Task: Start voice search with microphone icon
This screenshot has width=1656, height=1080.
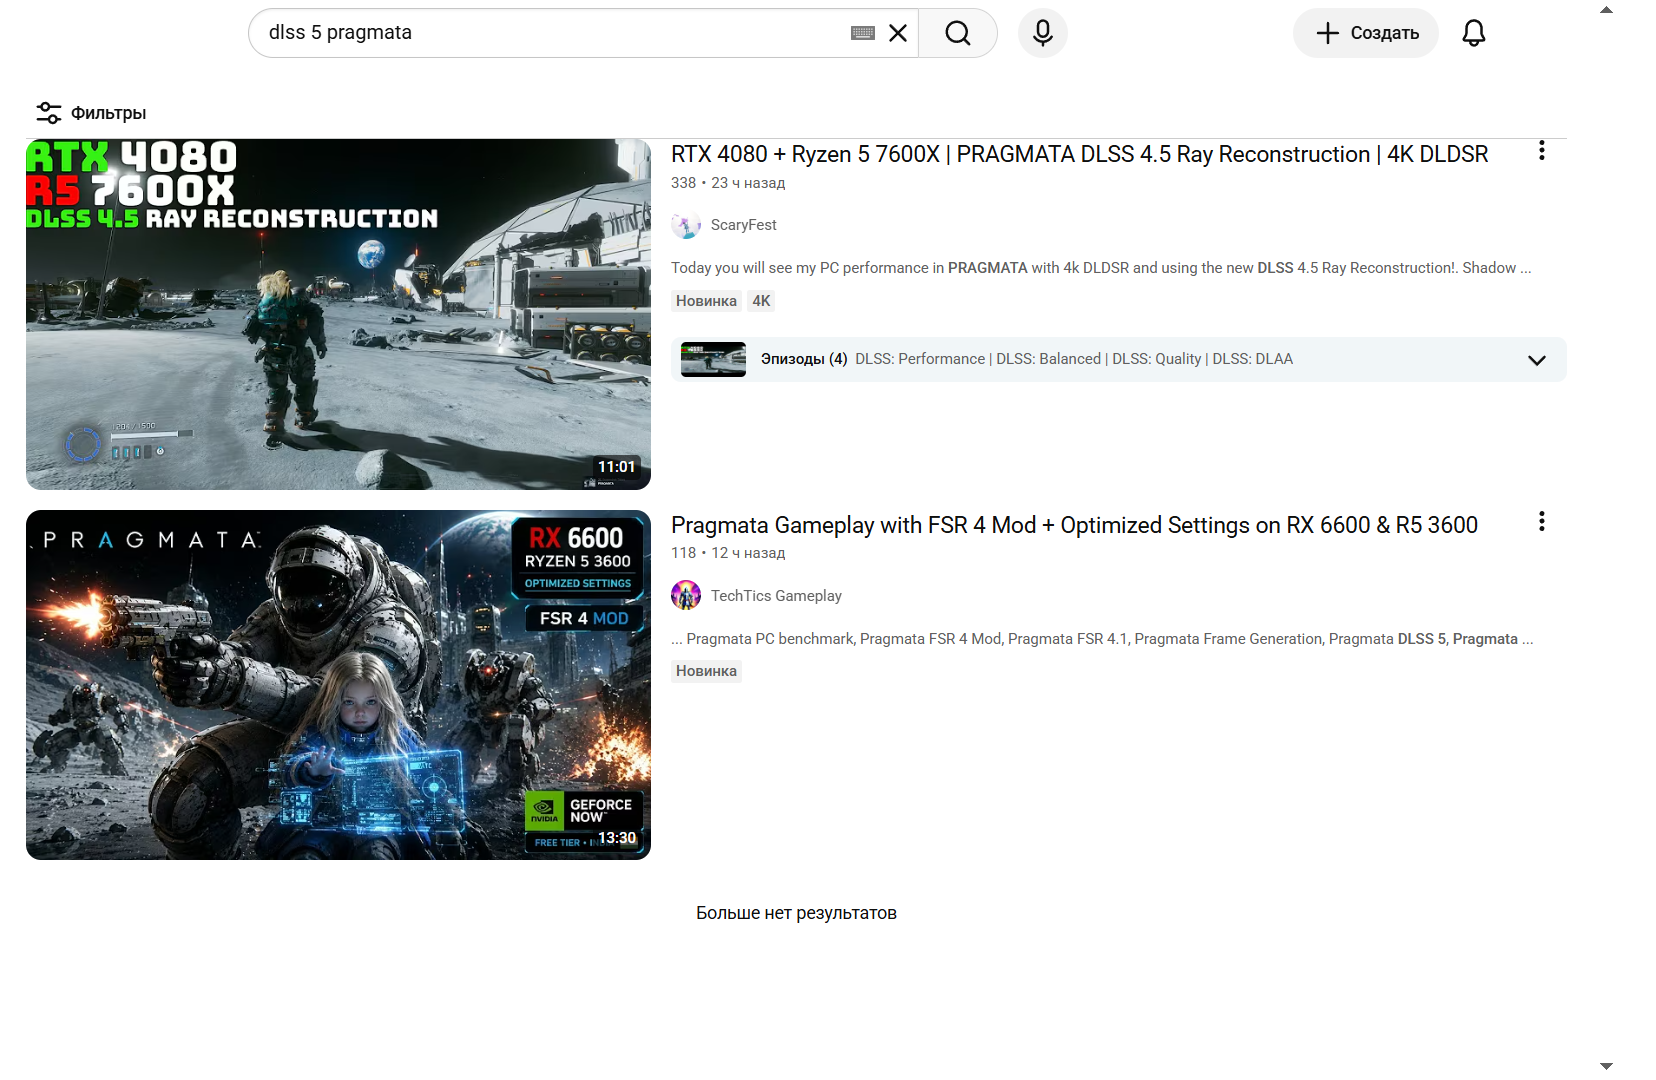Action: click(x=1043, y=33)
